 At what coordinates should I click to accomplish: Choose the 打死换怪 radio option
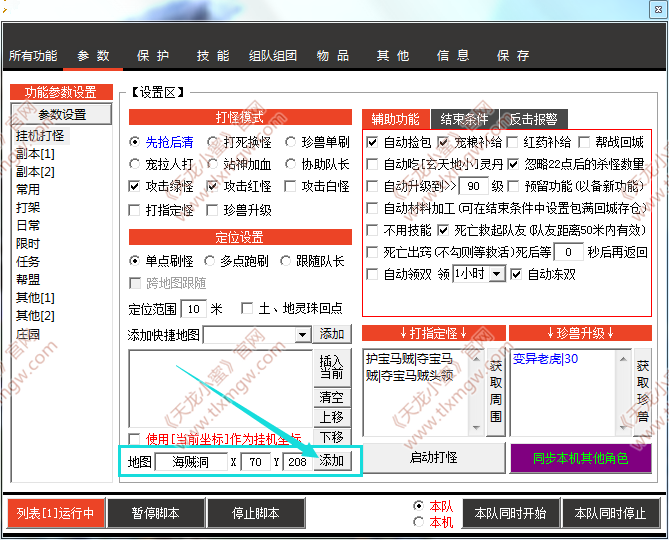pos(213,142)
